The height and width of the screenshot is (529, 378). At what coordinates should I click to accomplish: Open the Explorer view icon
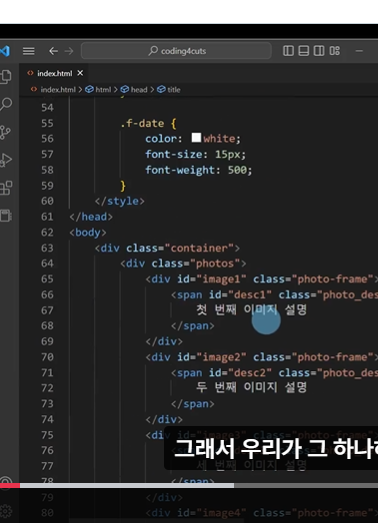[x=6, y=77]
